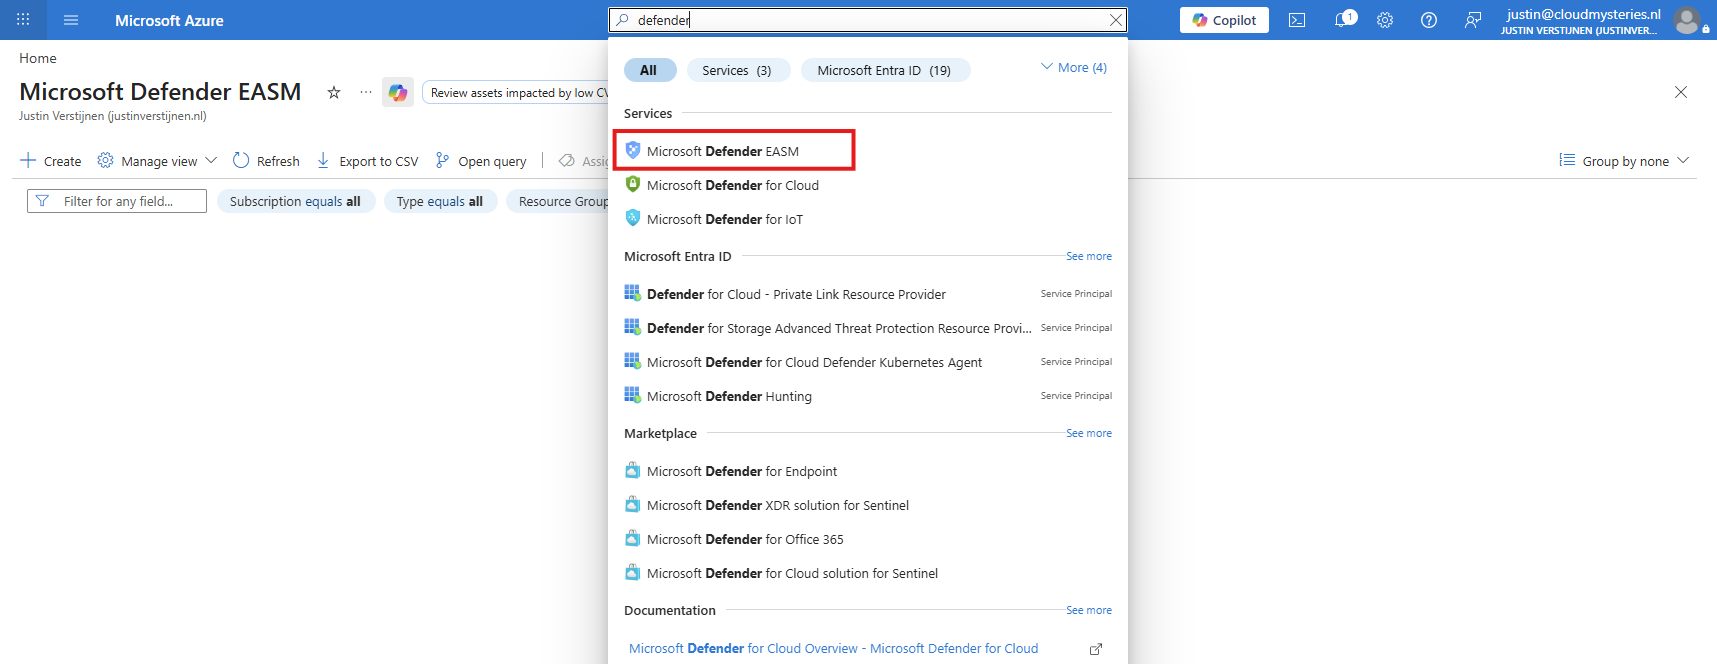Open the feedback icon in the header

click(1473, 20)
